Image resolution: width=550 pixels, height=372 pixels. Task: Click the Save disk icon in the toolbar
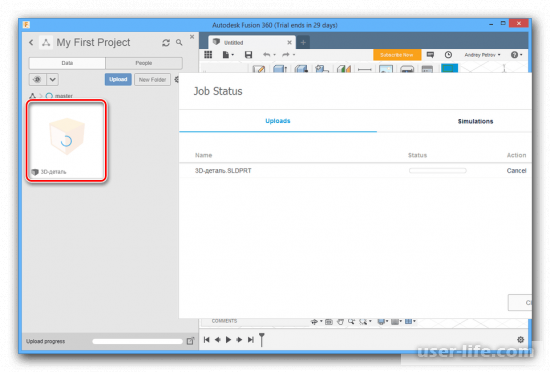pyautogui.click(x=248, y=55)
